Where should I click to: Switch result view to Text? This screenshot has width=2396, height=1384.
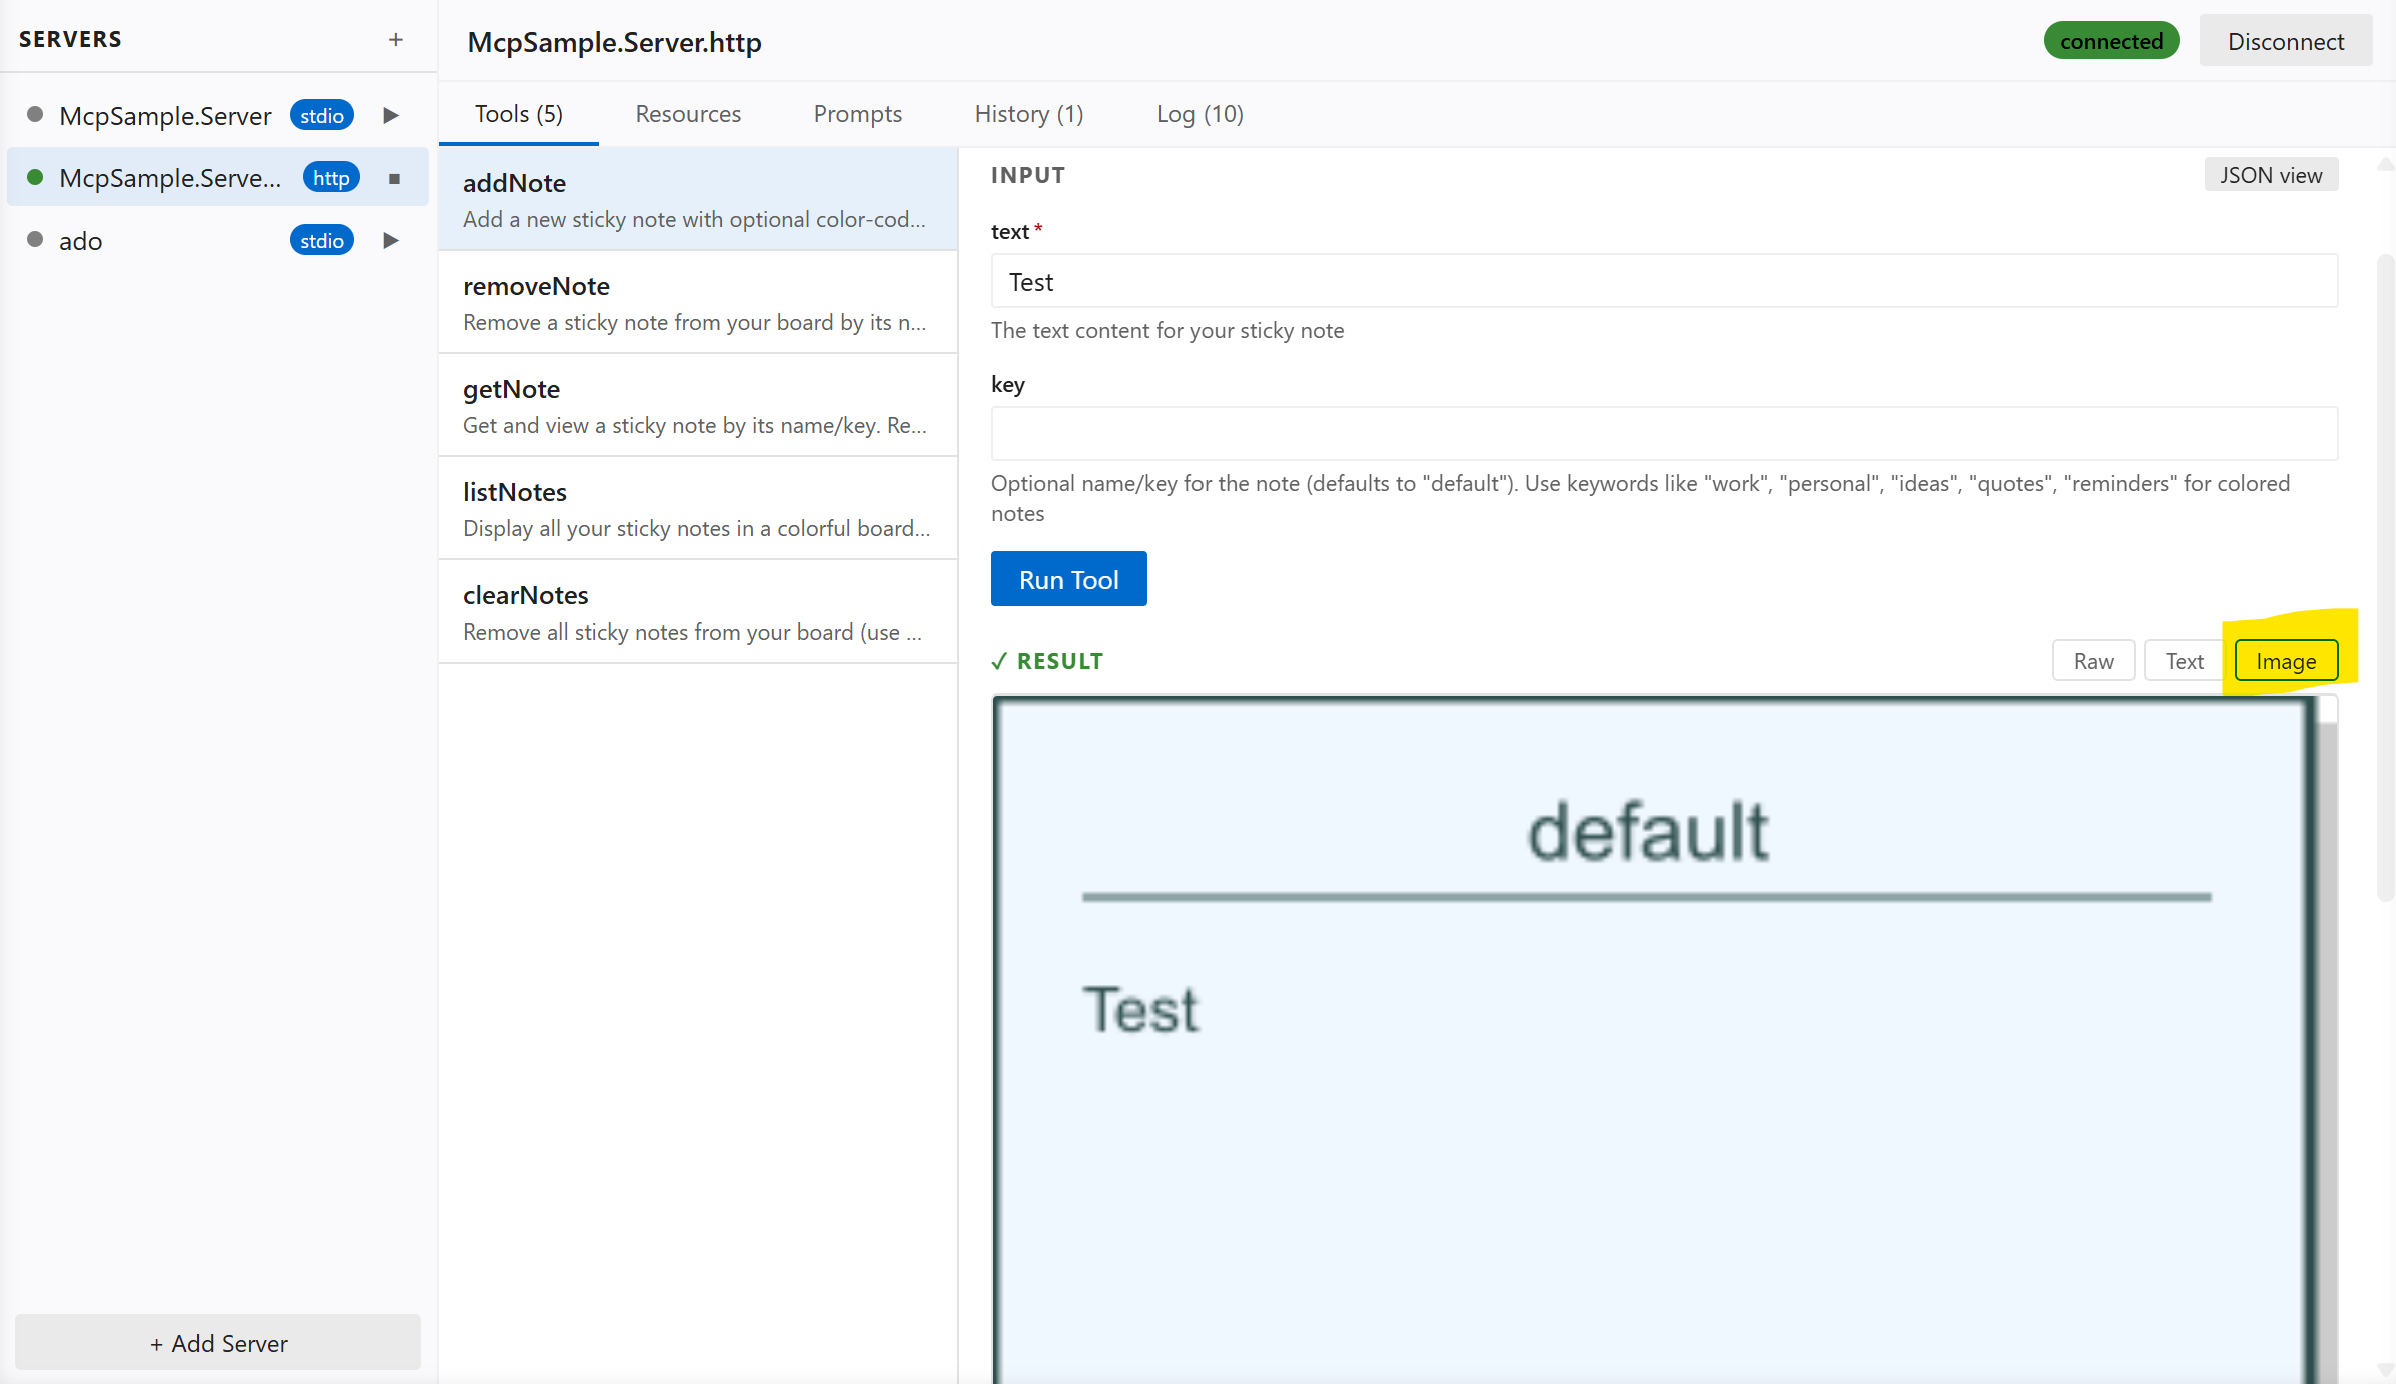point(2184,660)
